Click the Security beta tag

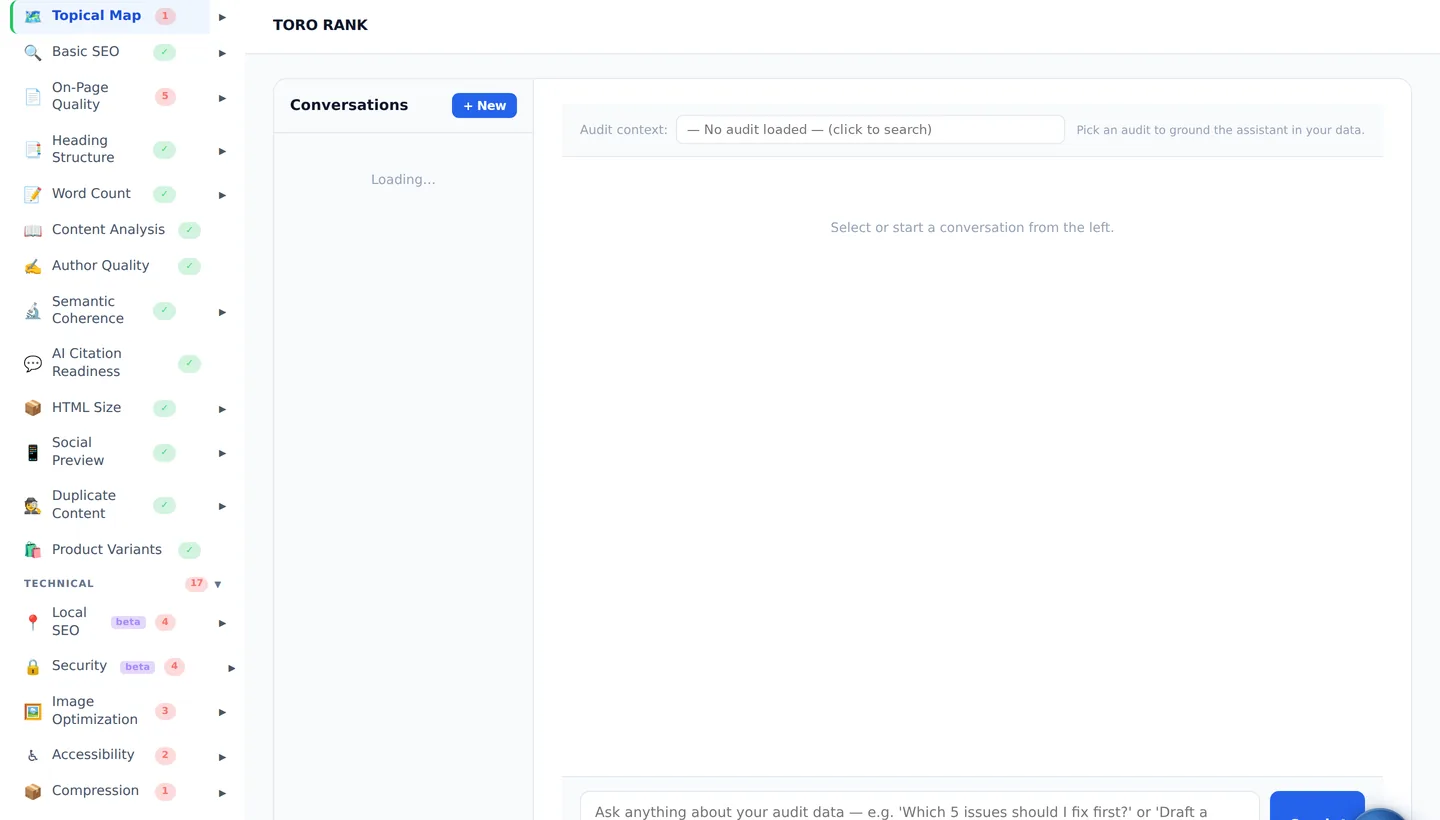point(137,667)
